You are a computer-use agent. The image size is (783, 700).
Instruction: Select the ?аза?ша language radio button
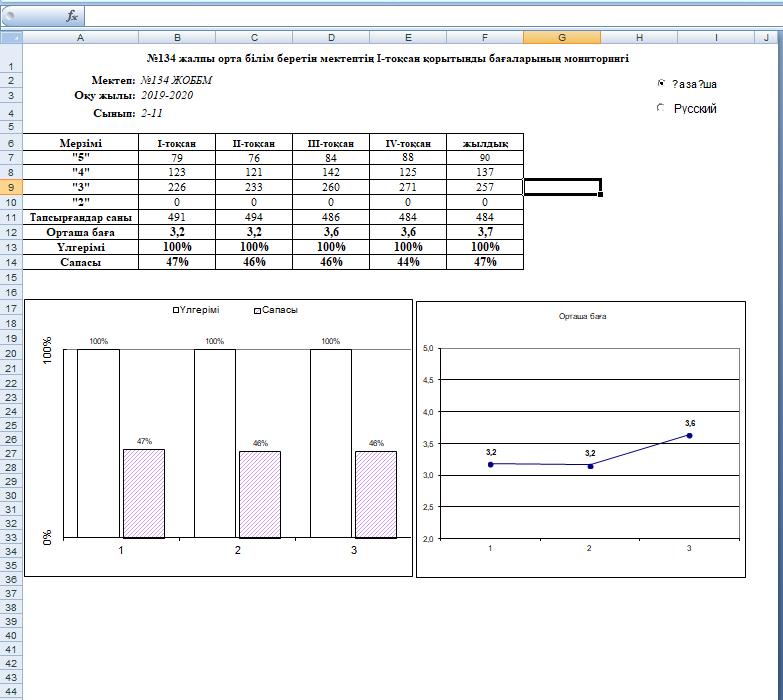[x=661, y=84]
